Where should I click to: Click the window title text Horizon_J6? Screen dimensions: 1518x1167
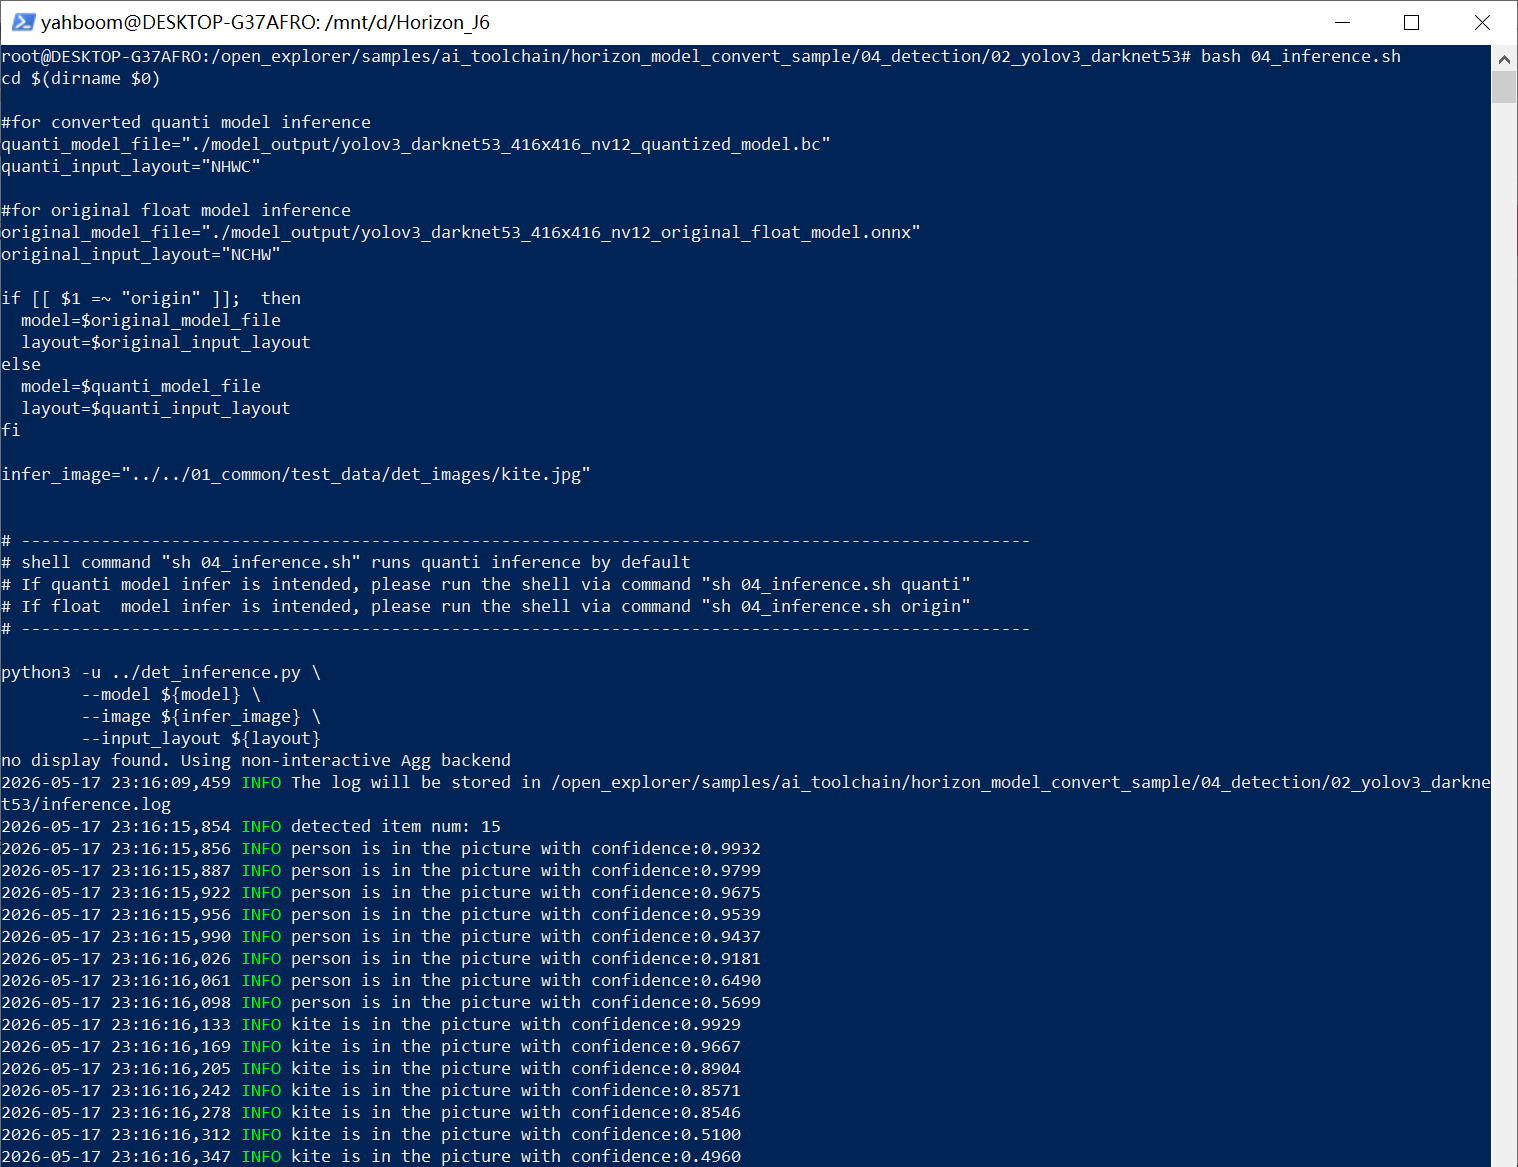click(x=443, y=22)
